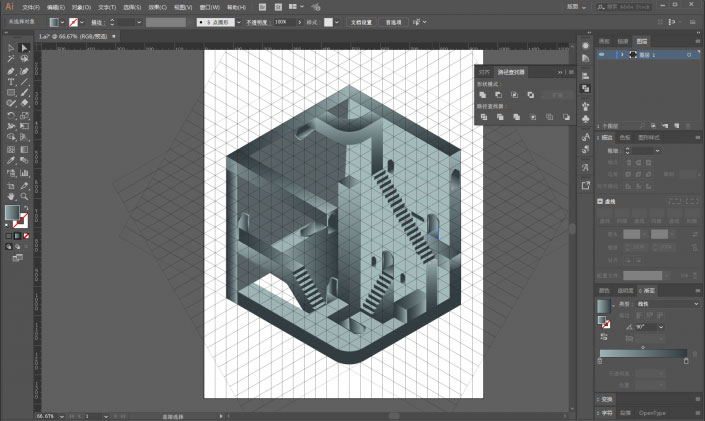Open the 窗口(W) menu
The image size is (705, 421).
[210, 7]
